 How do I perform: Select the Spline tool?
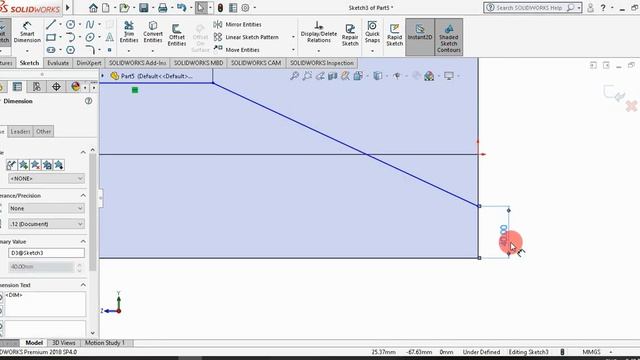[x=90, y=24]
